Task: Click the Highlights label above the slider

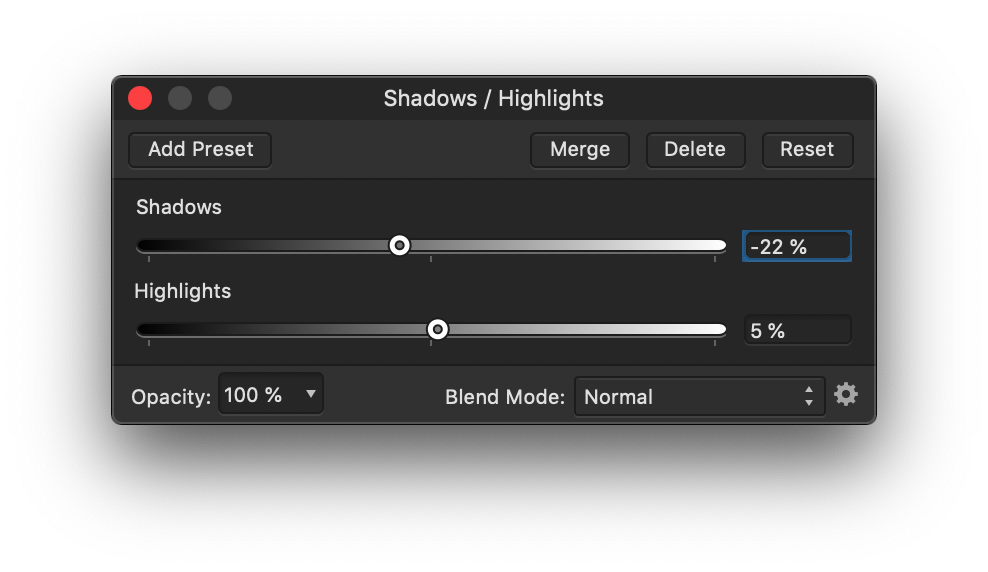Action: pos(183,291)
